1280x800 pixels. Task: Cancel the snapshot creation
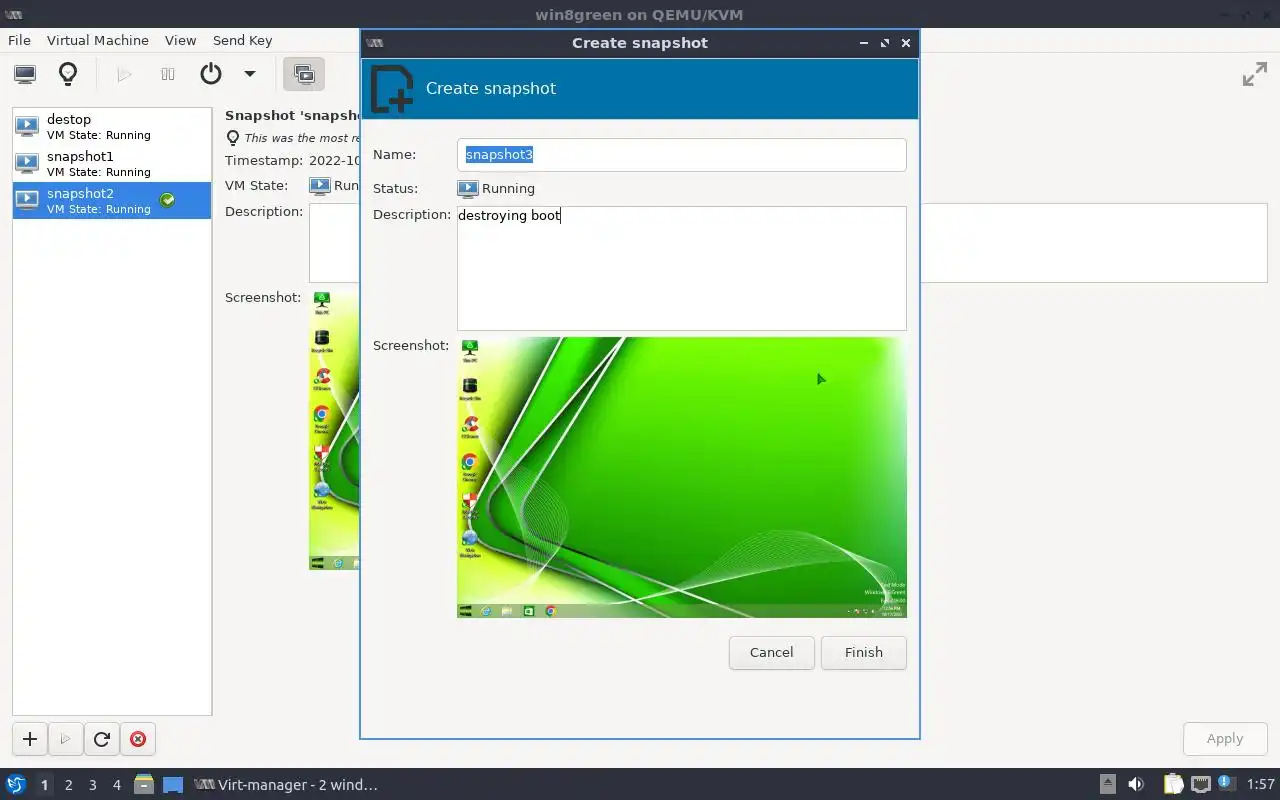(x=772, y=653)
